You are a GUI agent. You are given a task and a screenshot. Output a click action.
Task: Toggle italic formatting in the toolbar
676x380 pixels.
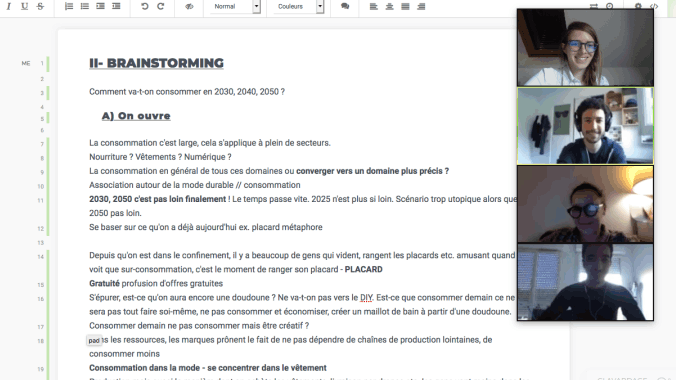9,6
